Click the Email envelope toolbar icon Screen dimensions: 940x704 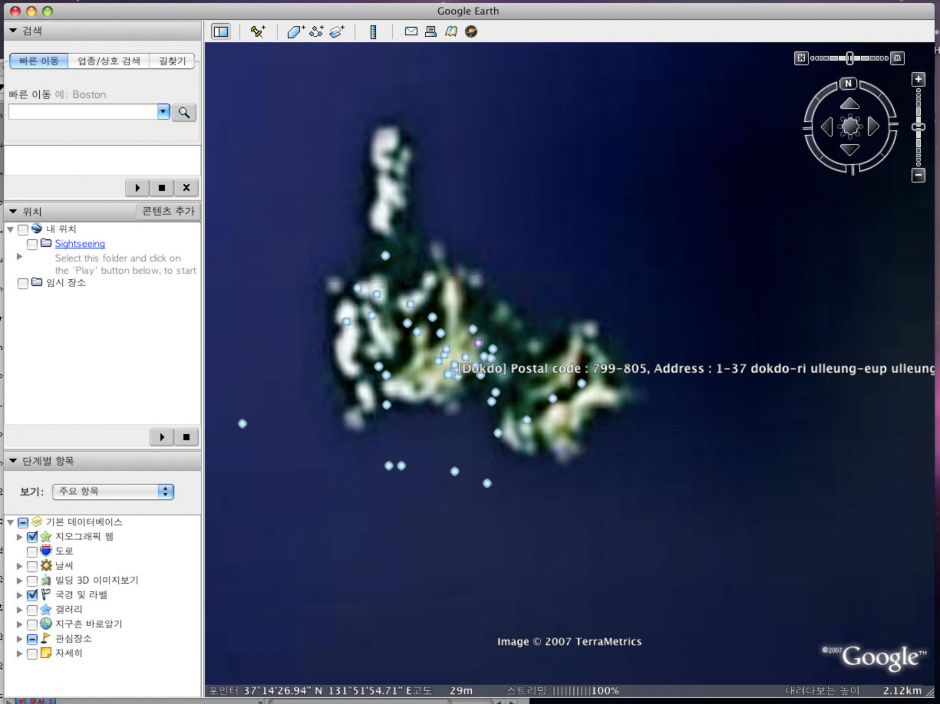pyautogui.click(x=411, y=31)
